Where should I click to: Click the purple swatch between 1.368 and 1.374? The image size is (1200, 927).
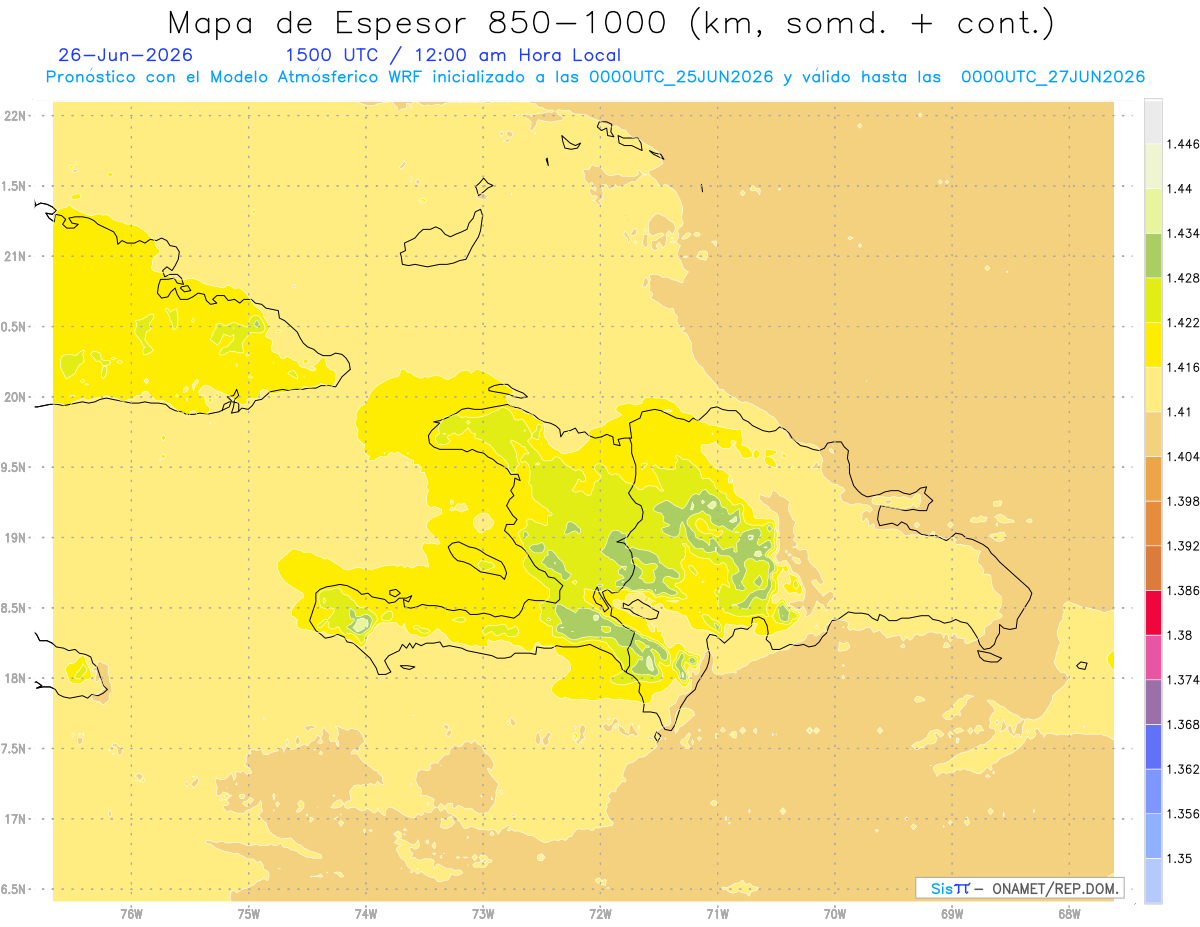pyautogui.click(x=1153, y=701)
